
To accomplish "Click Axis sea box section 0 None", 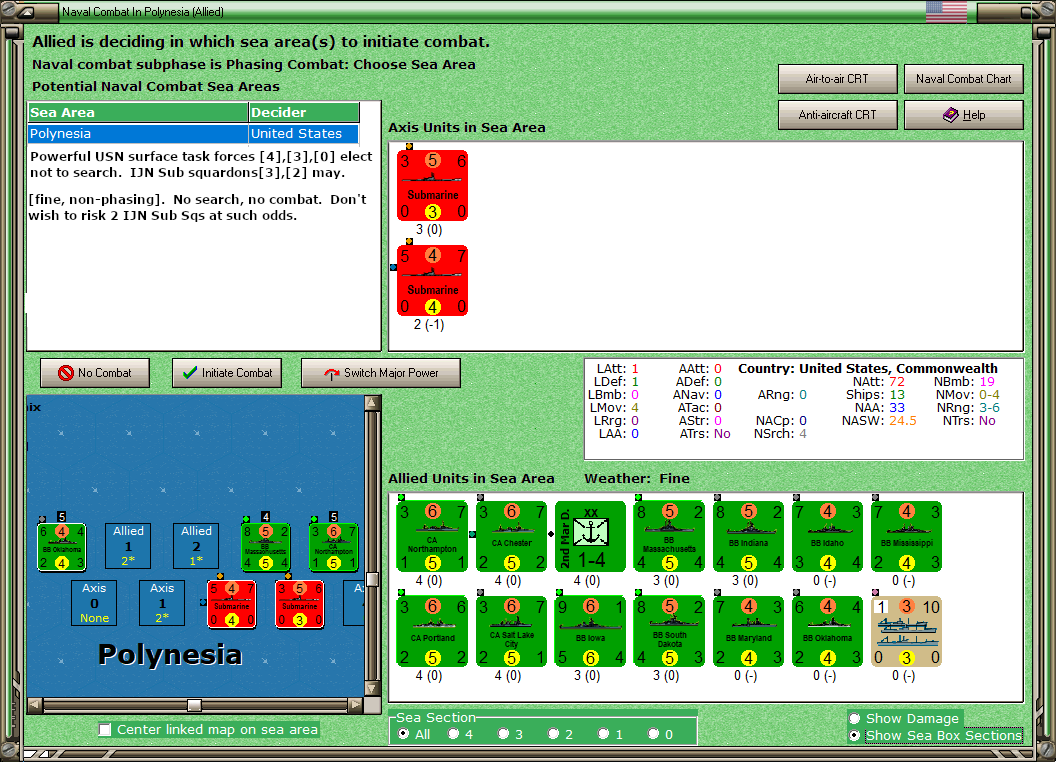I will [94, 603].
